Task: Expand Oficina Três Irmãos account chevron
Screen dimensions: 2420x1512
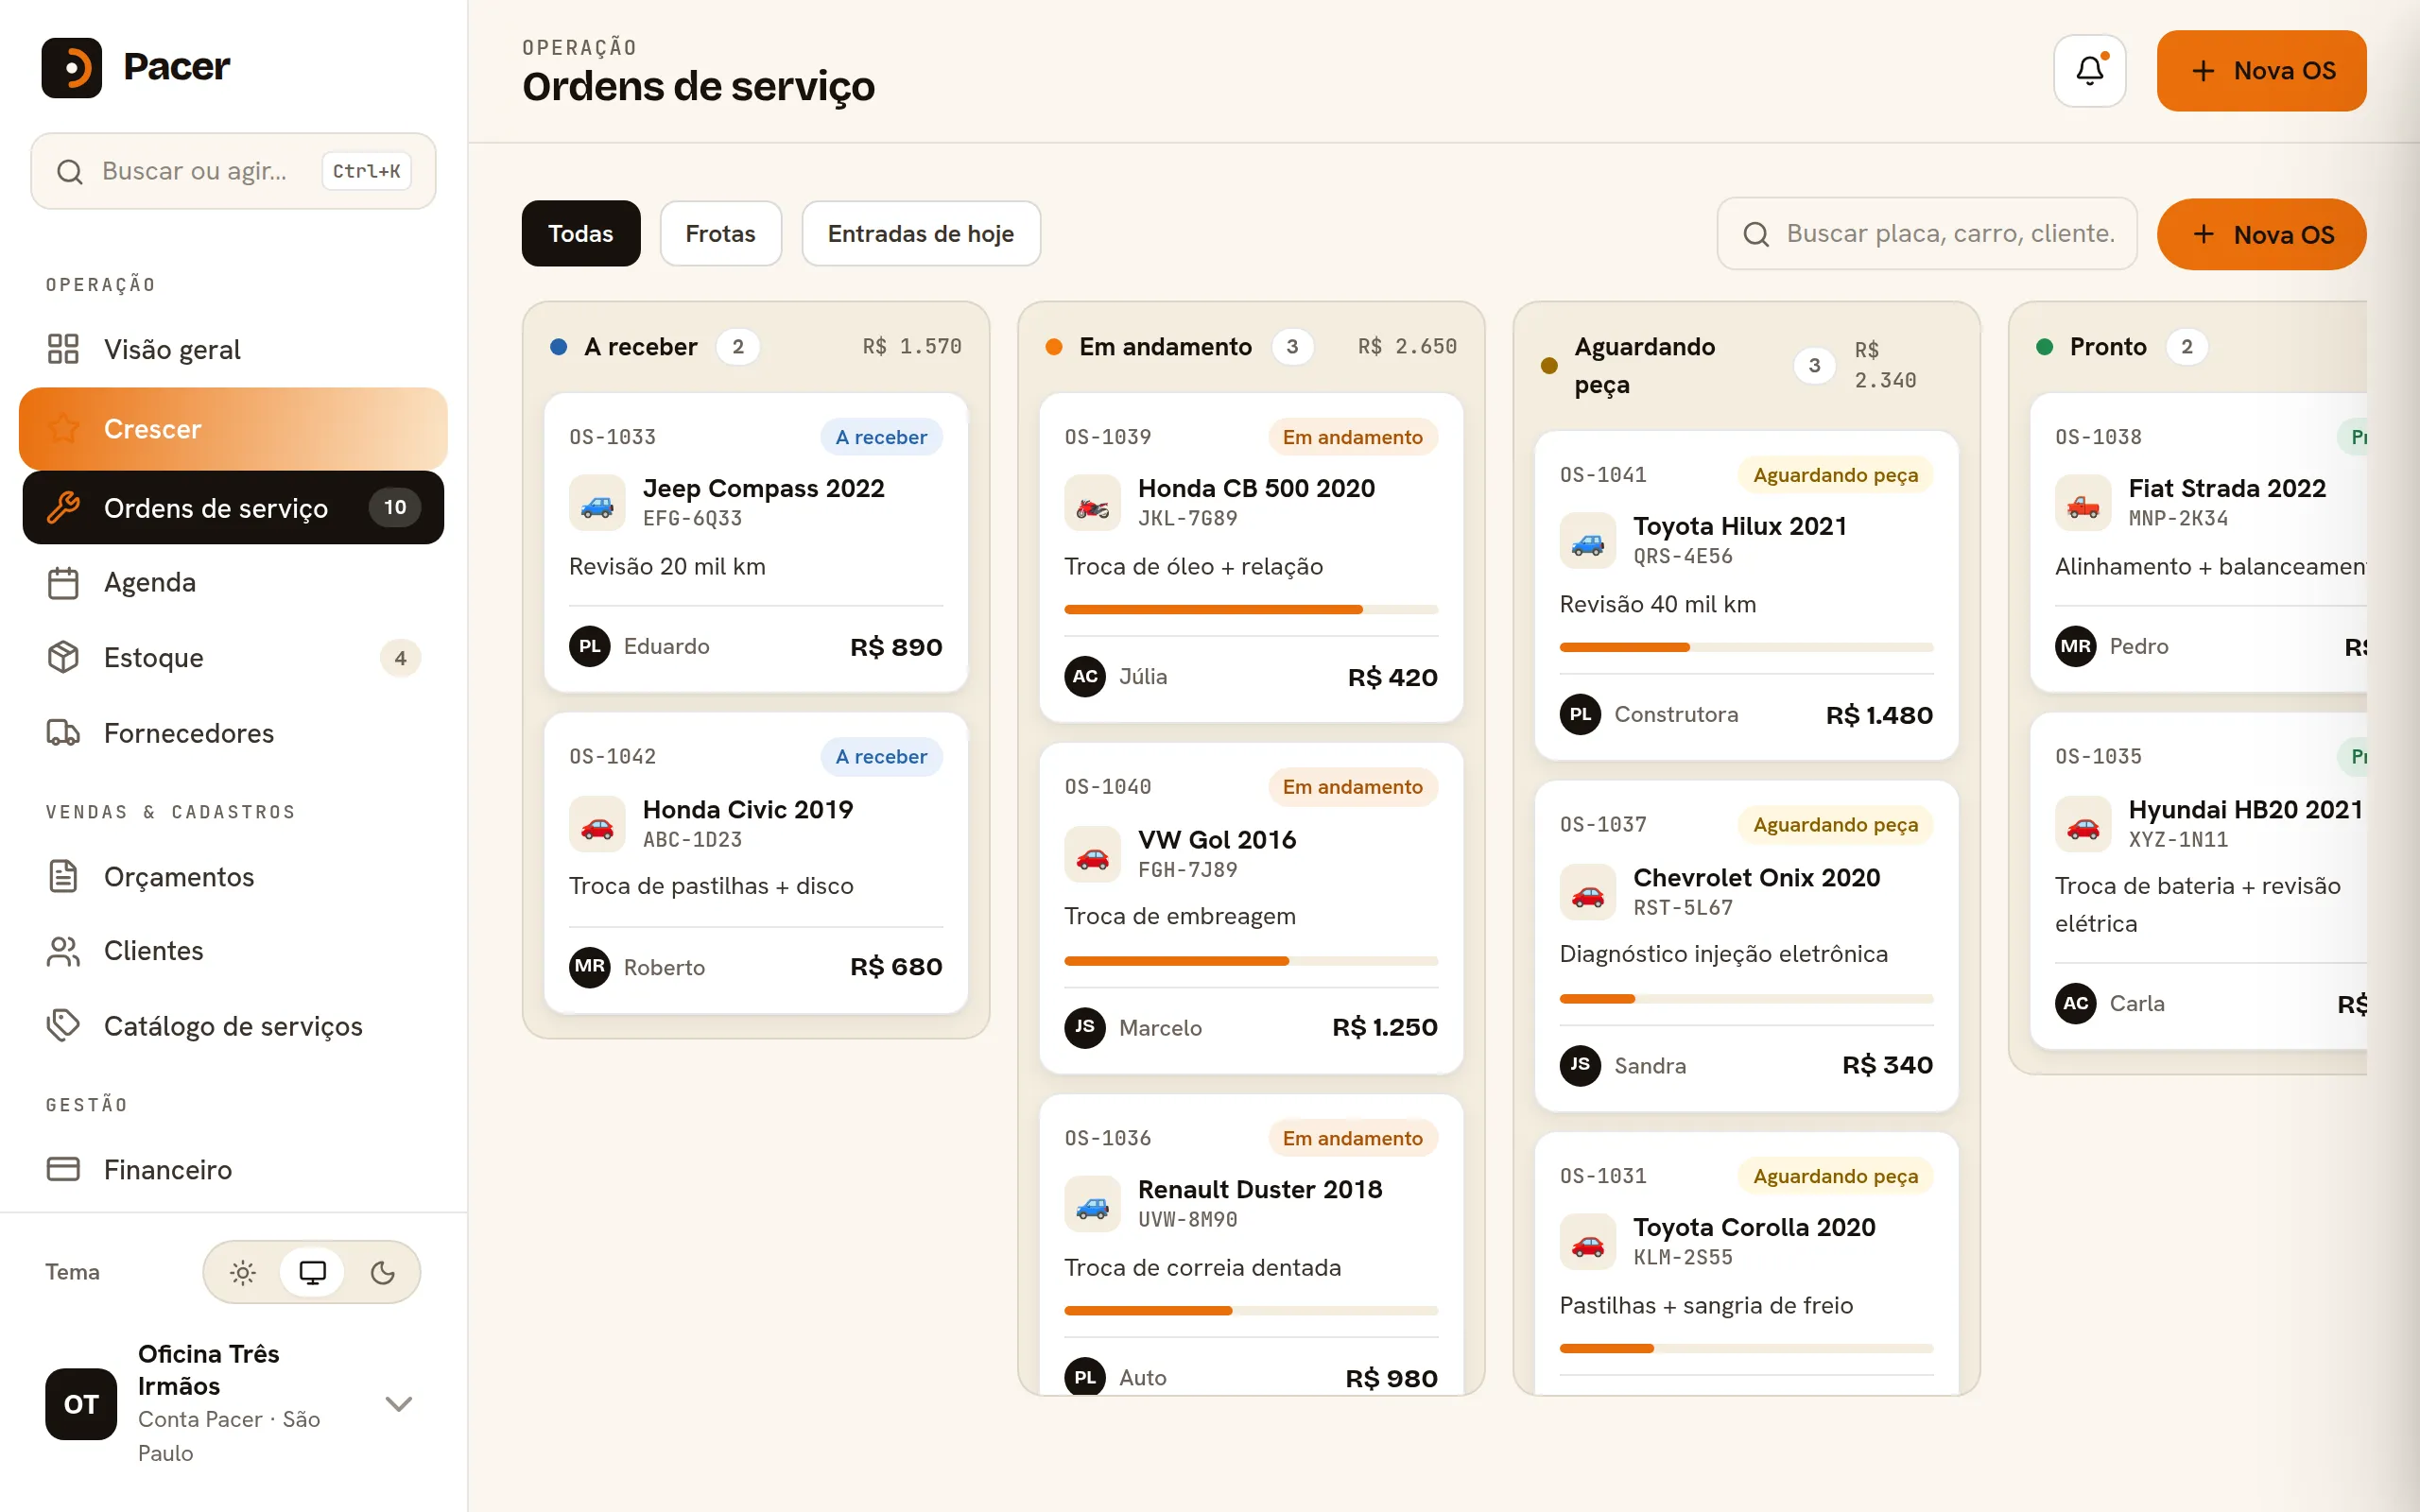Action: pos(399,1403)
